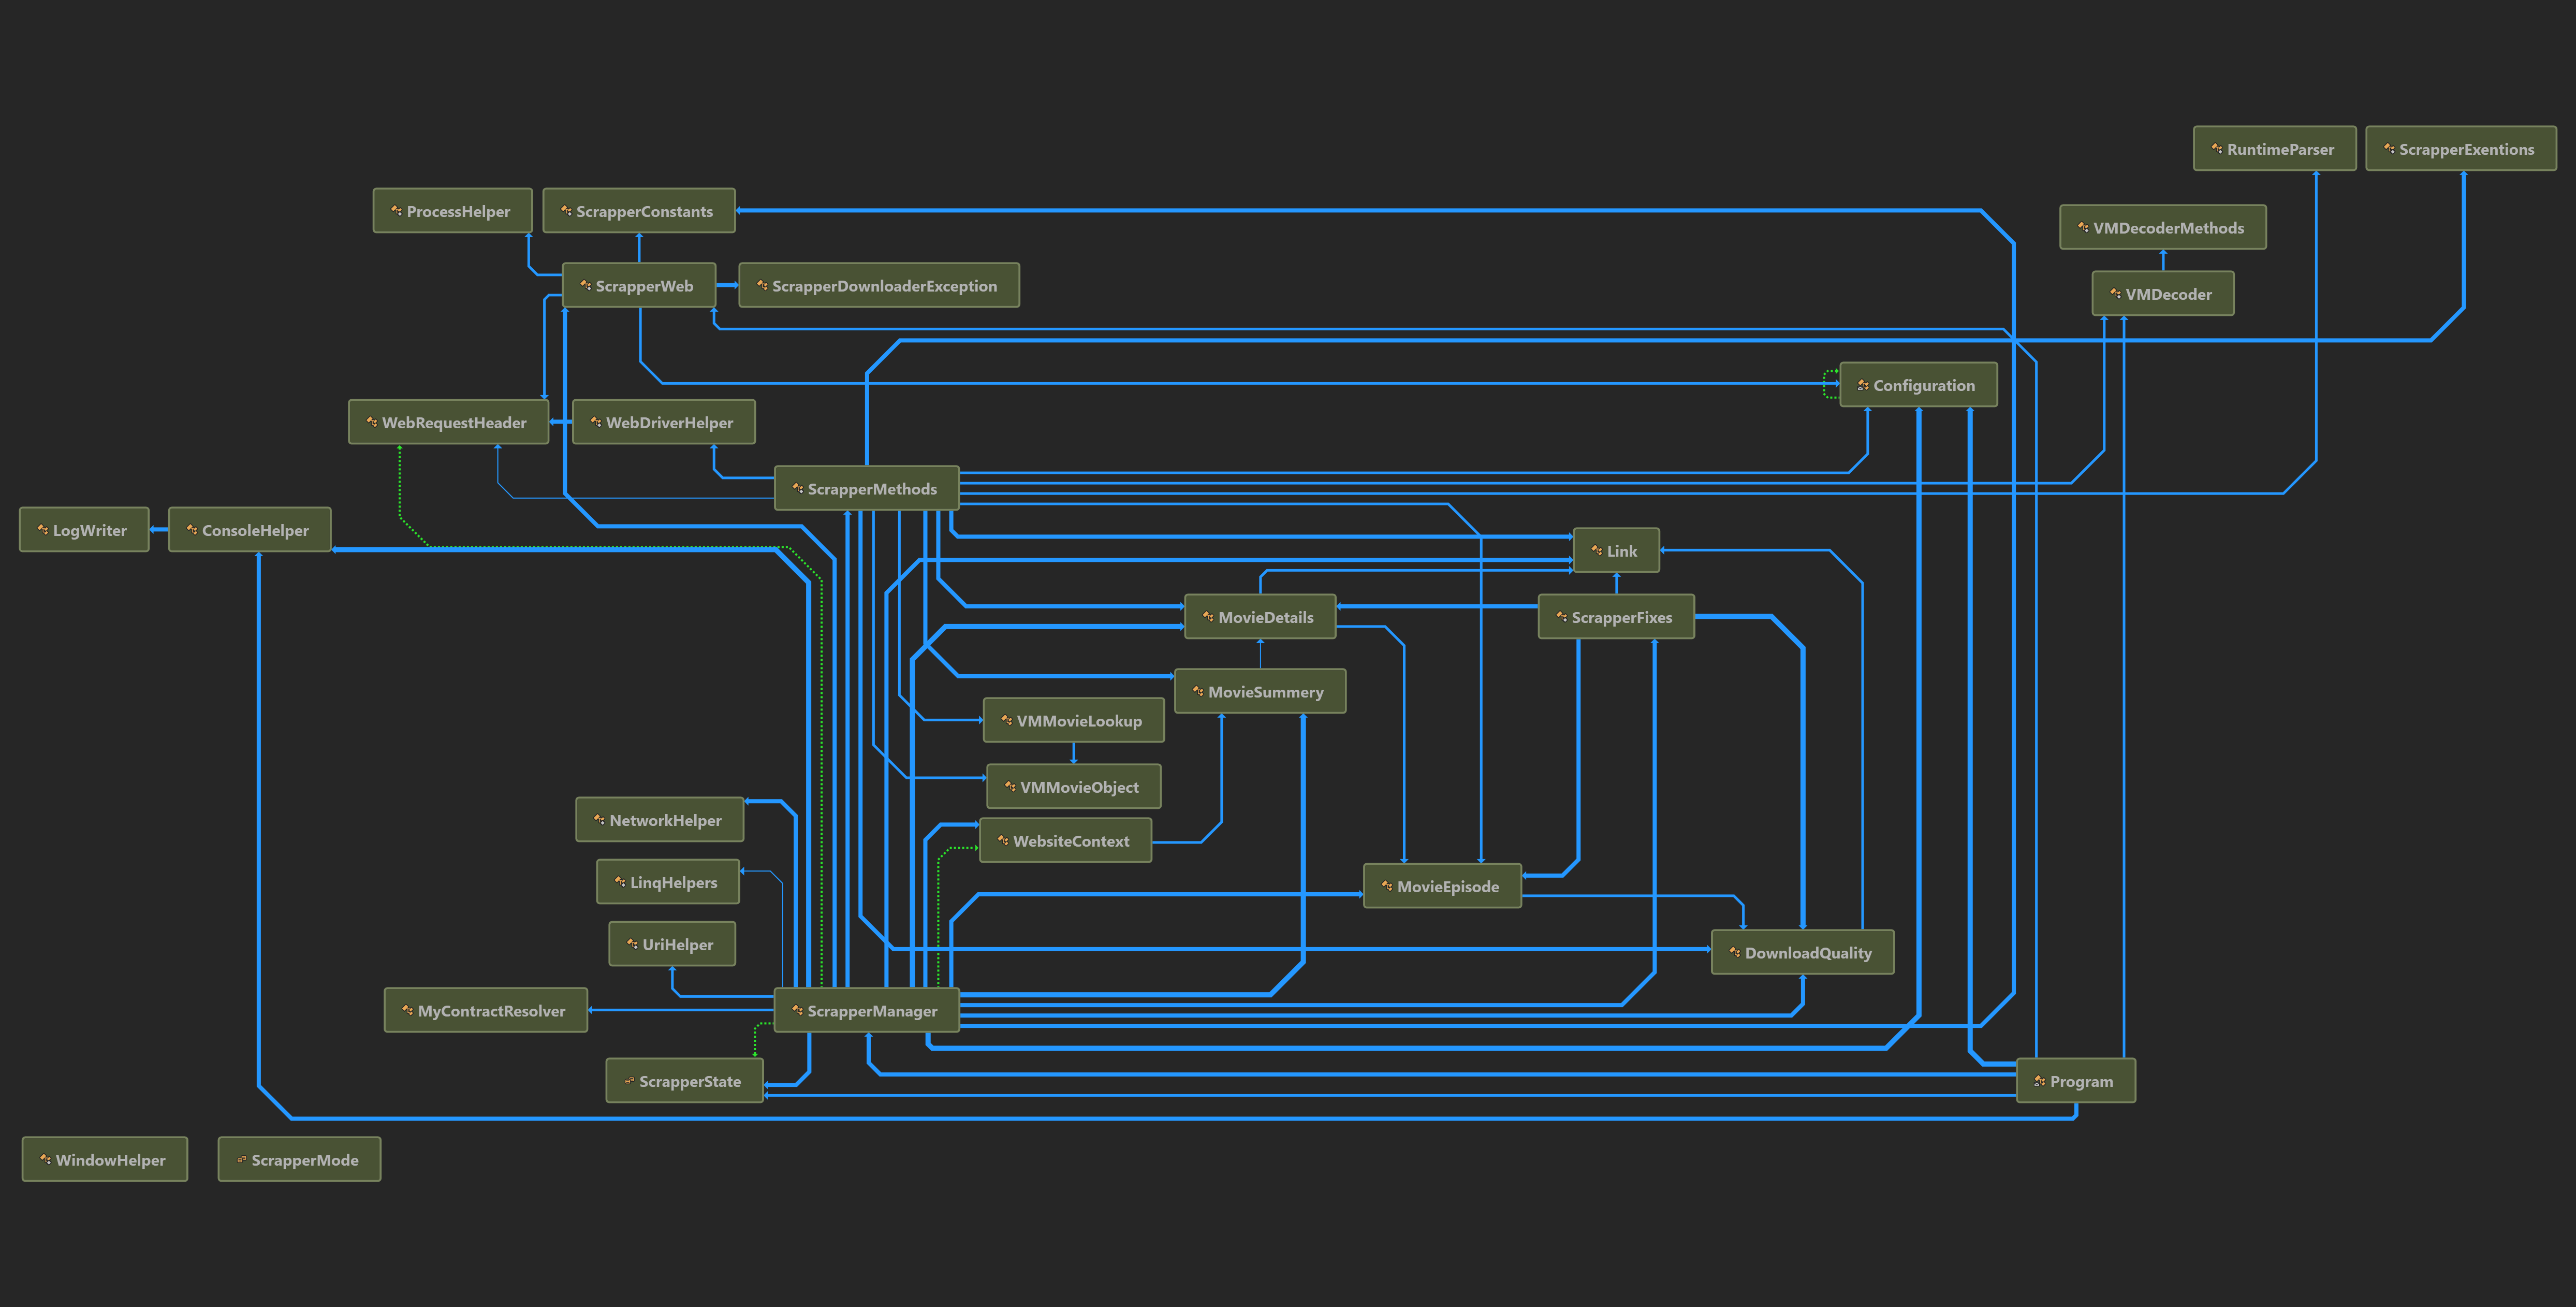The width and height of the screenshot is (2576, 1307).
Task: Click the class icon on the ScrapperManager node
Action: click(797, 1010)
